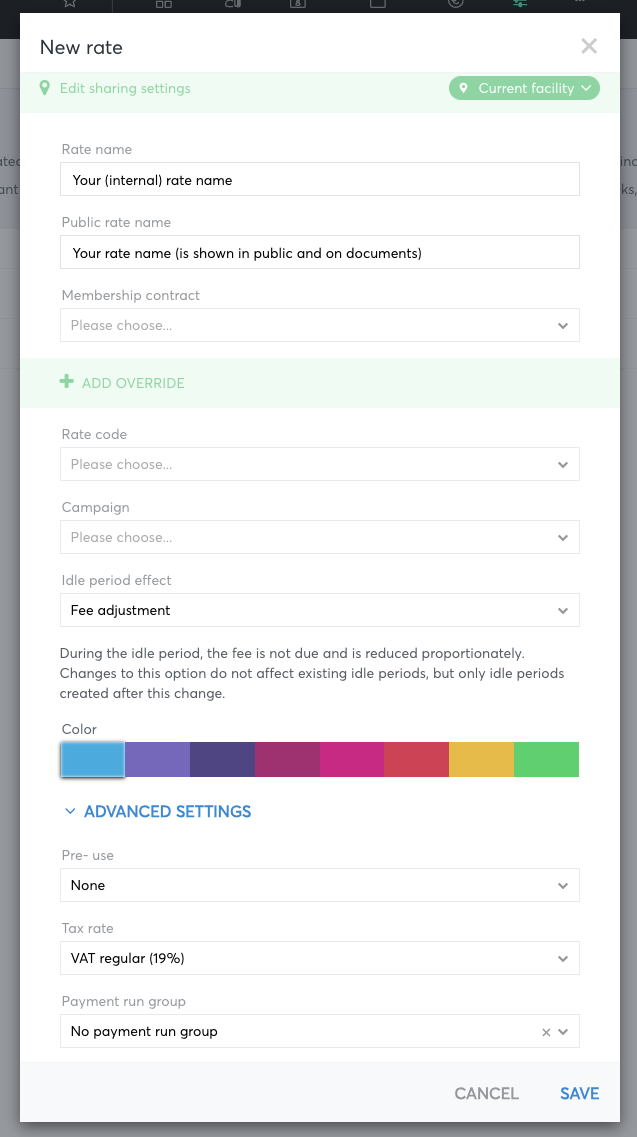
Task: Cancel the new rate dialog
Action: point(486,1093)
